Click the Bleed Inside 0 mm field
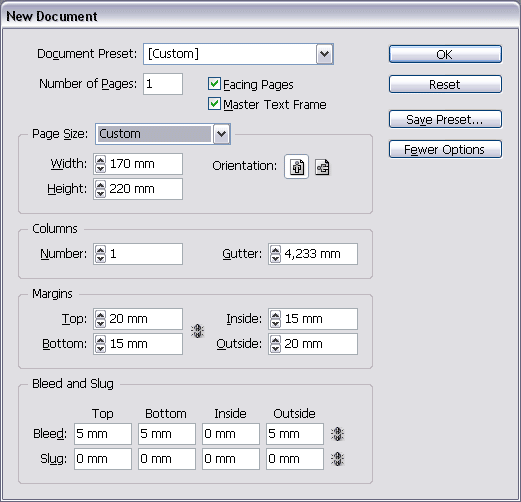The height and width of the screenshot is (502, 521). coord(231,434)
